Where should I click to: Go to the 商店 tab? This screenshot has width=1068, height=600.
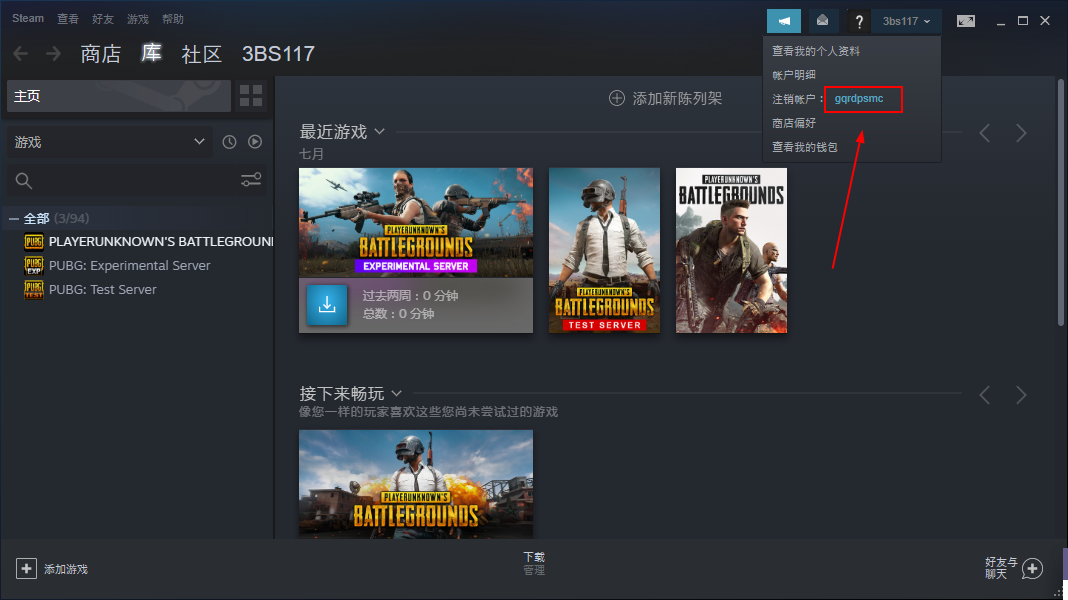101,54
